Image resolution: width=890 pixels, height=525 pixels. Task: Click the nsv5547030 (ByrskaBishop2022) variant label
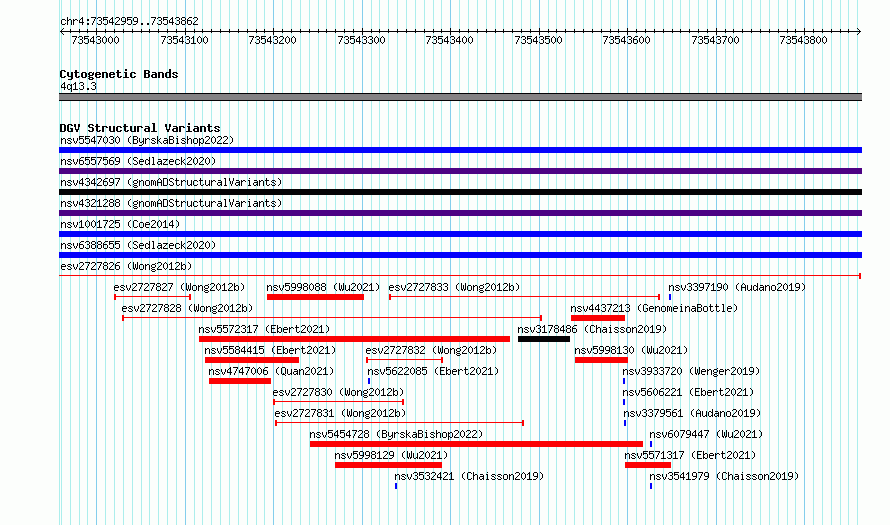tap(147, 140)
